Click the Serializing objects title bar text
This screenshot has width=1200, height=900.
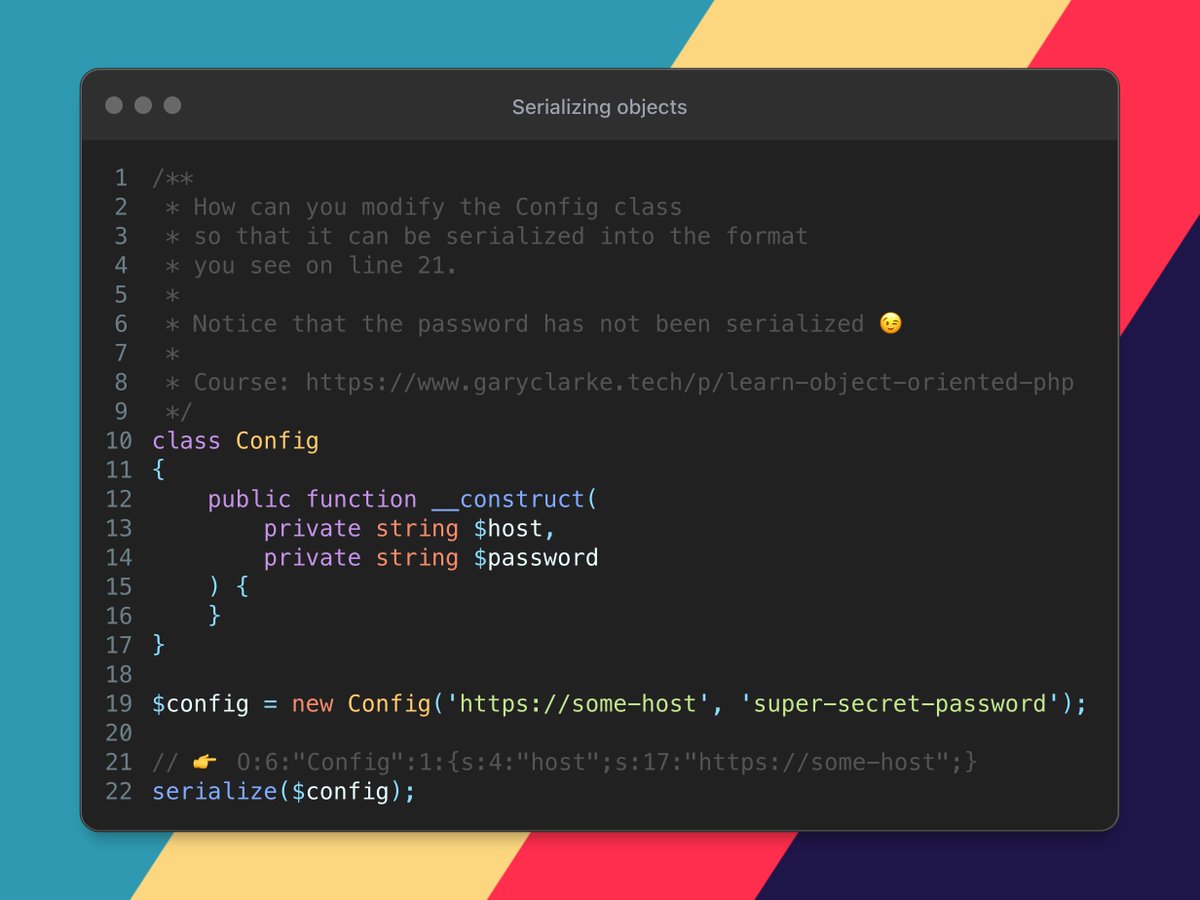(x=598, y=107)
